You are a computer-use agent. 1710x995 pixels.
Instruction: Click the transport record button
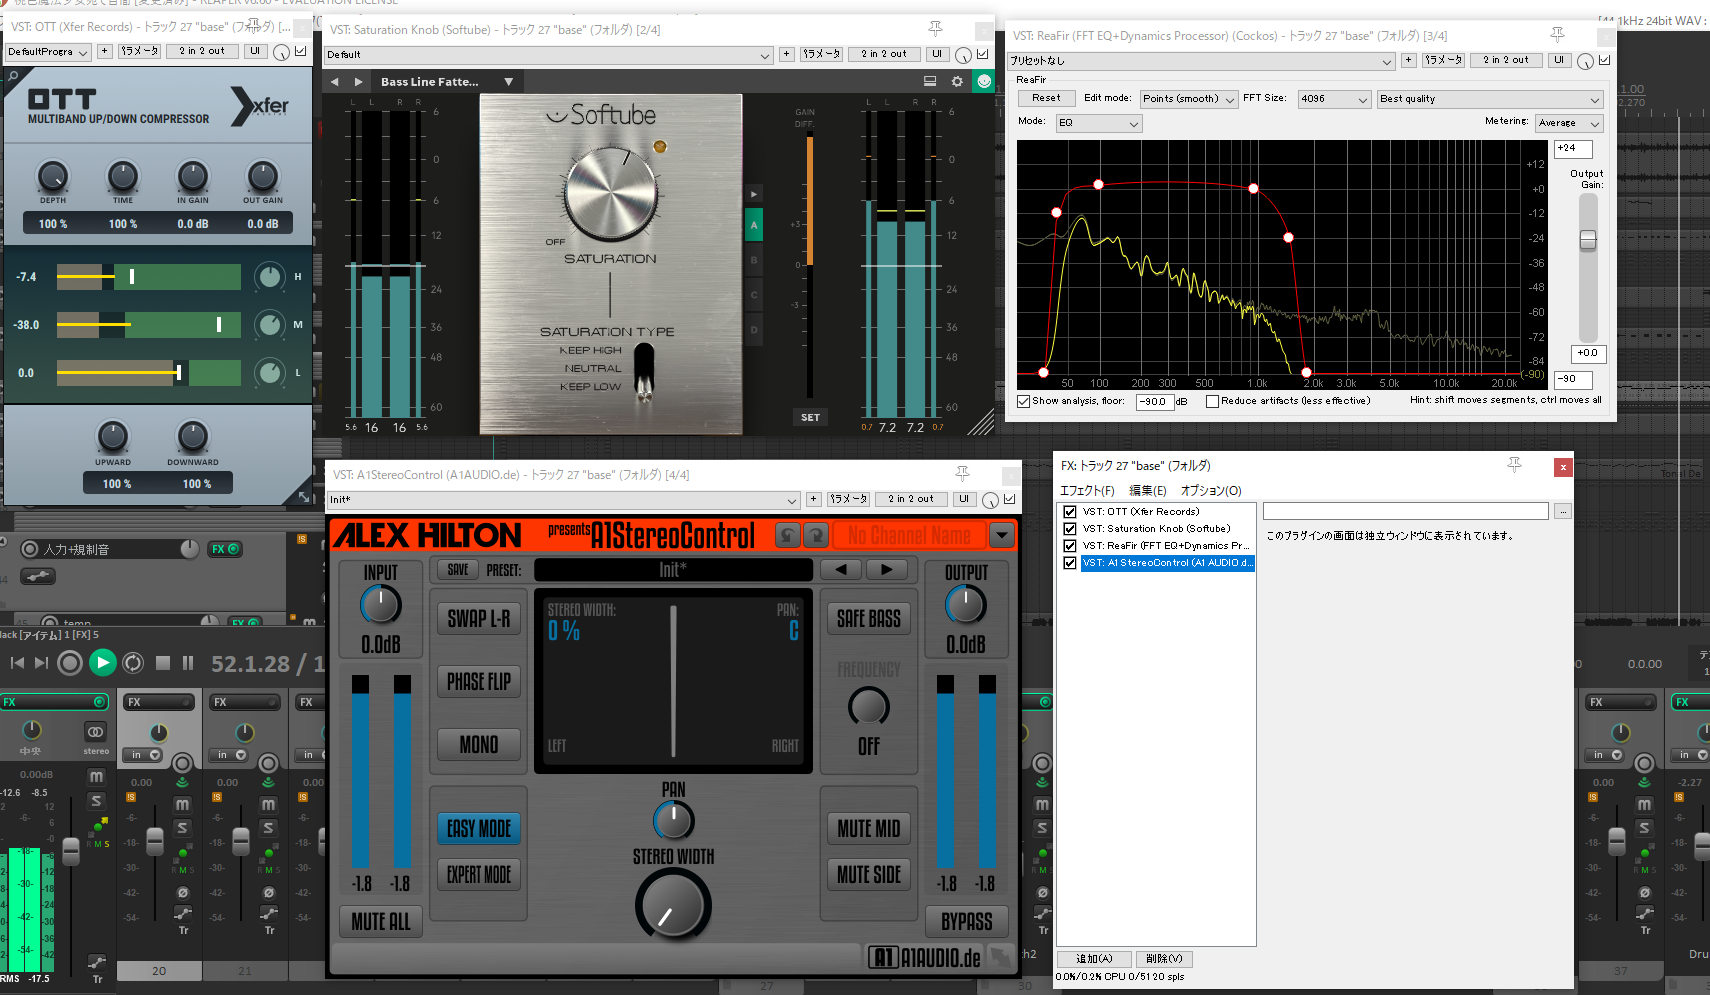pos(70,662)
